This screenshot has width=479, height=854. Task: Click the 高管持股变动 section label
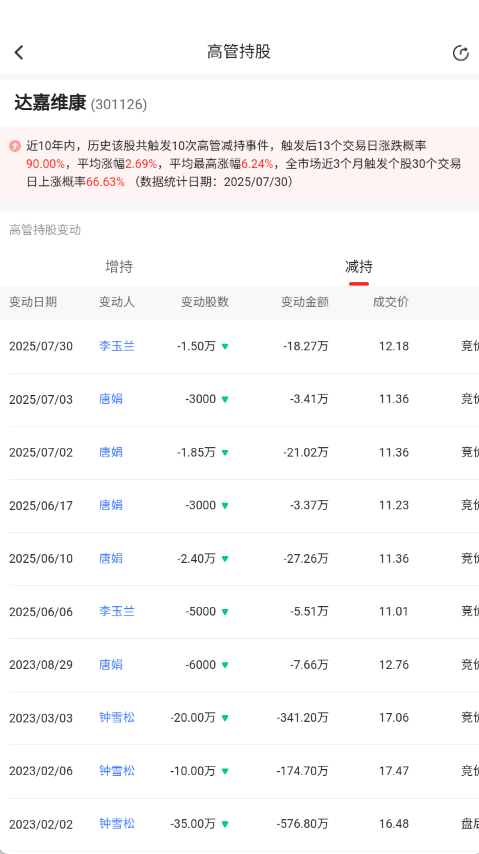pyautogui.click(x=45, y=230)
